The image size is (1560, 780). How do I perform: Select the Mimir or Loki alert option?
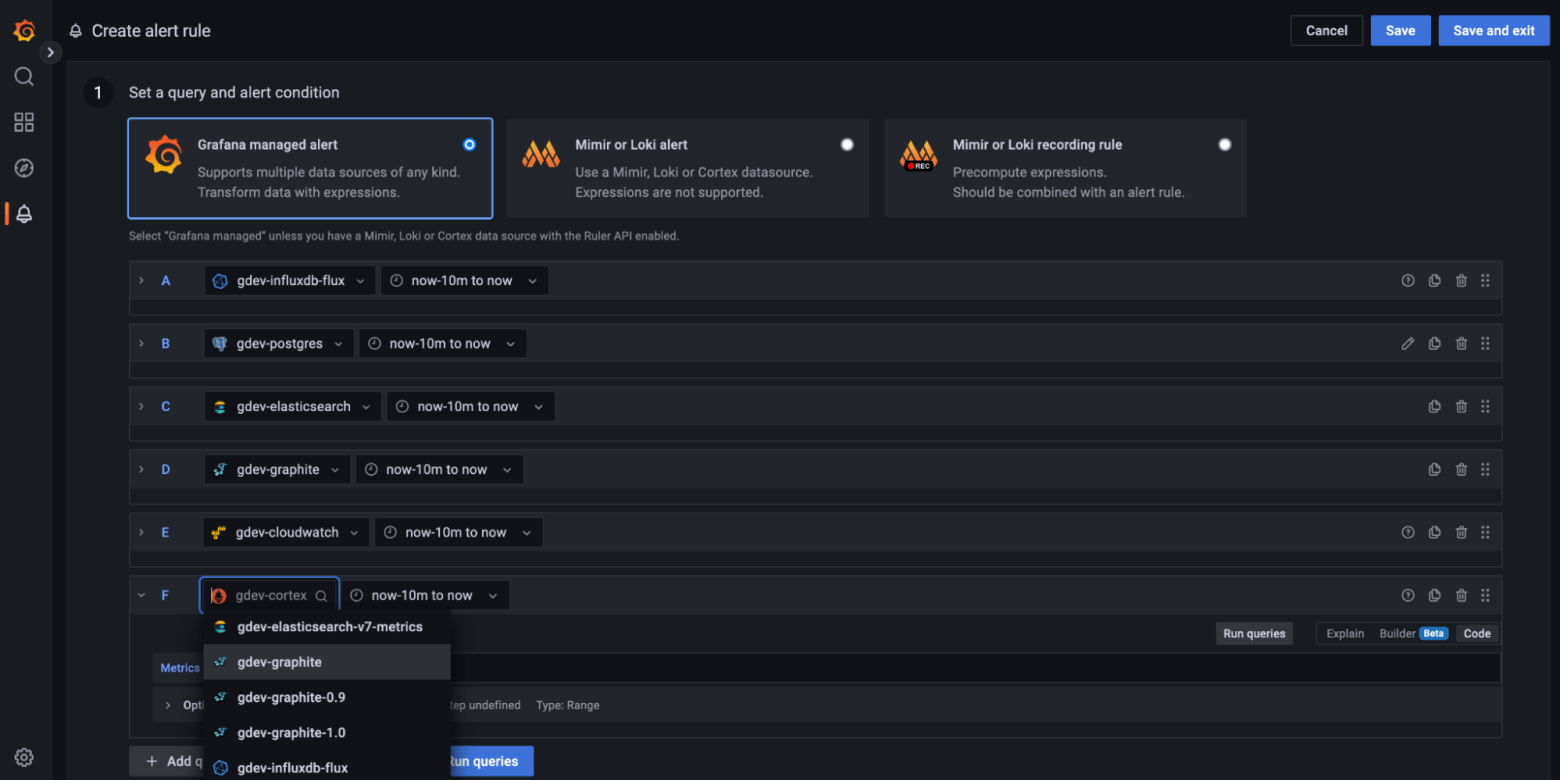pyautogui.click(x=847, y=144)
